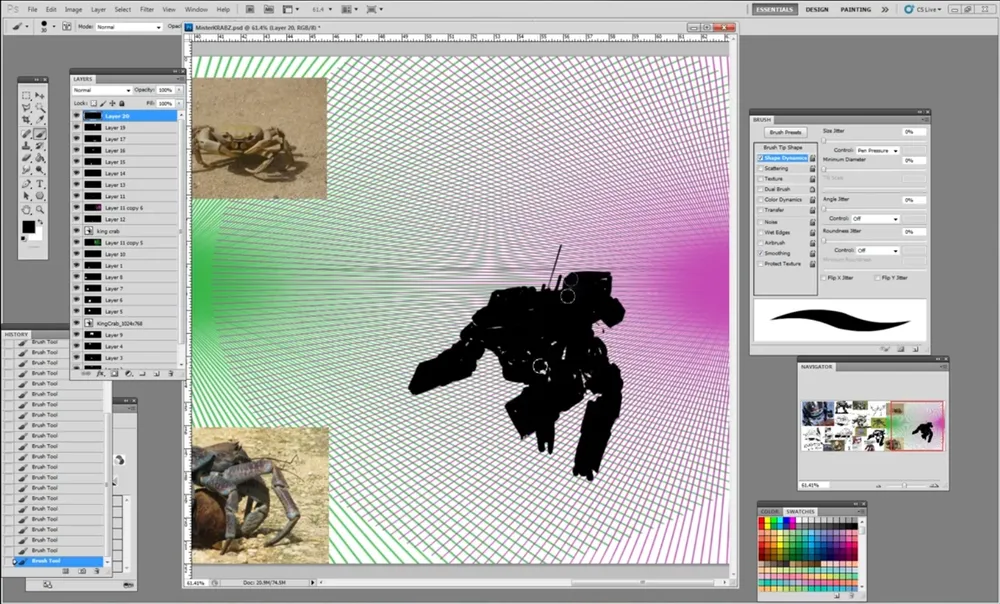Hide Layer 19 using its eye icon

[x=76, y=128]
